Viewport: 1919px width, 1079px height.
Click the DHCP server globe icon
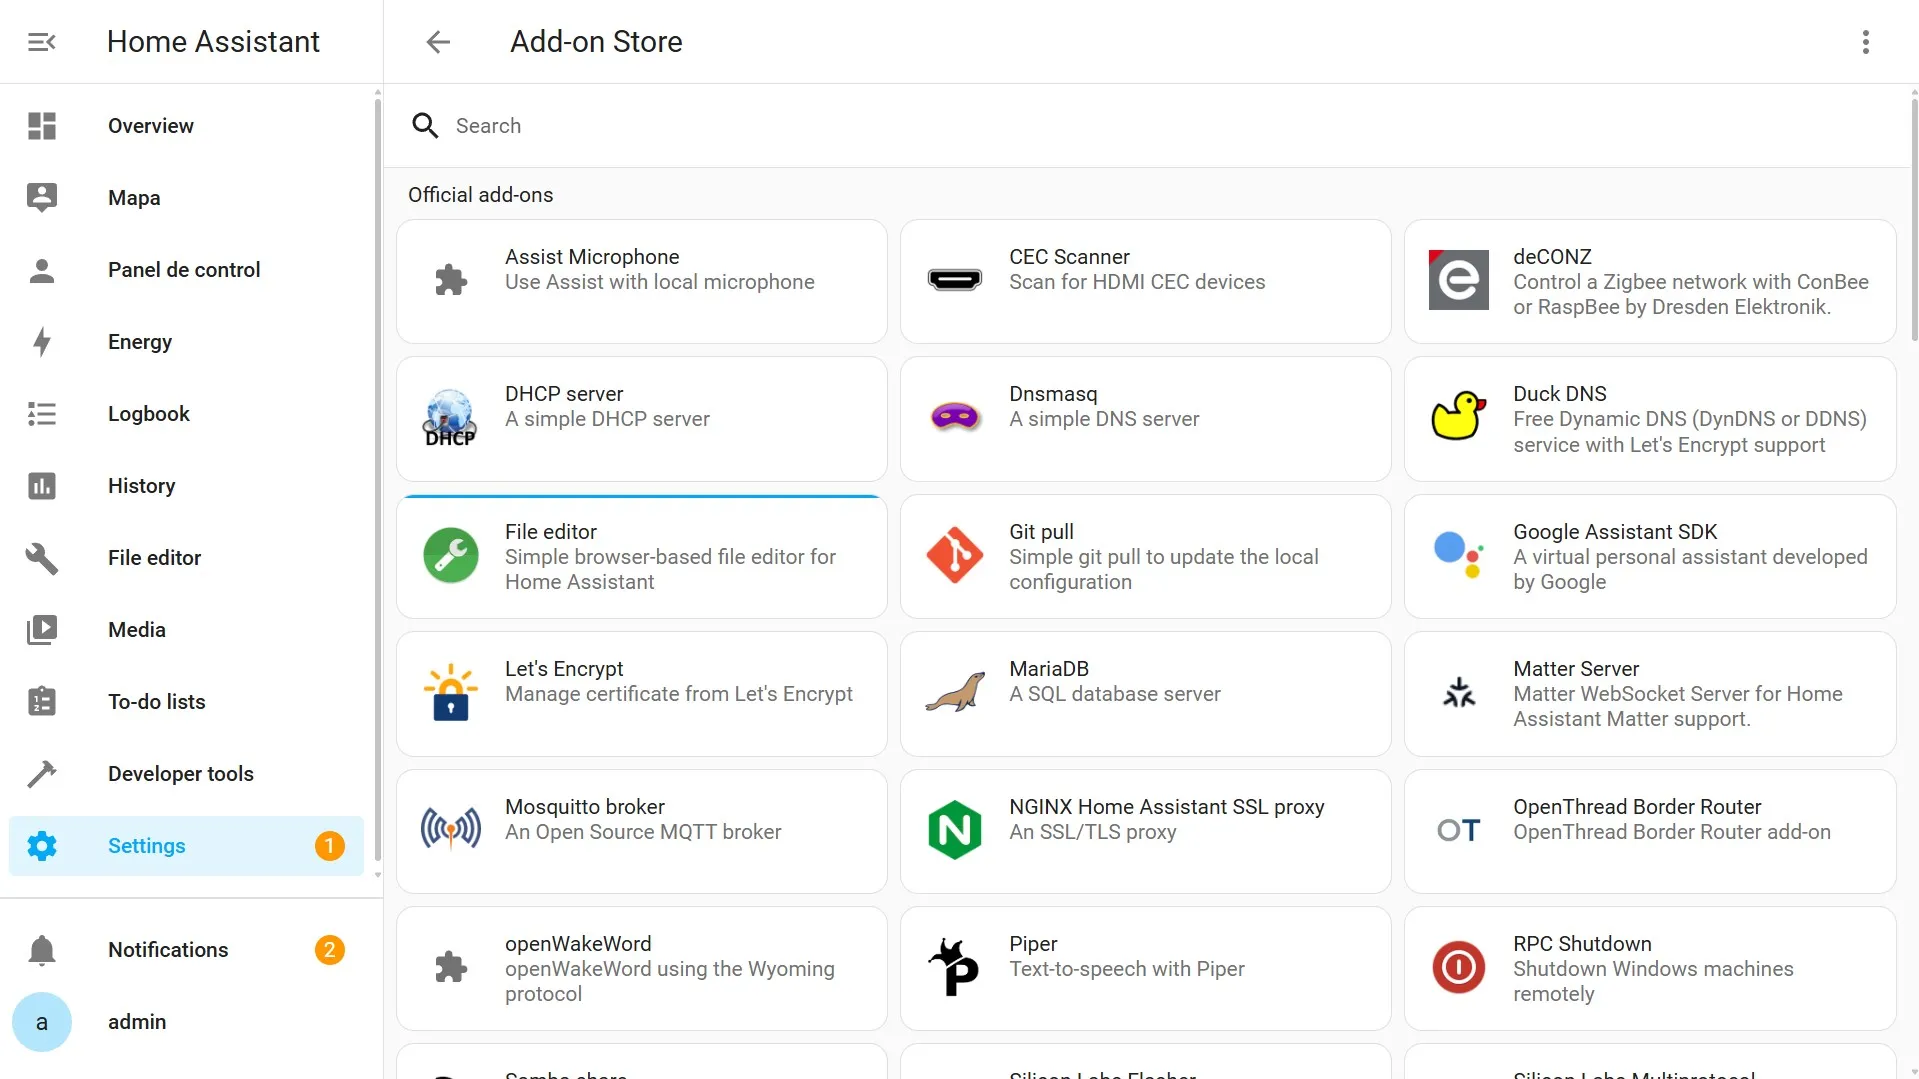[451, 418]
